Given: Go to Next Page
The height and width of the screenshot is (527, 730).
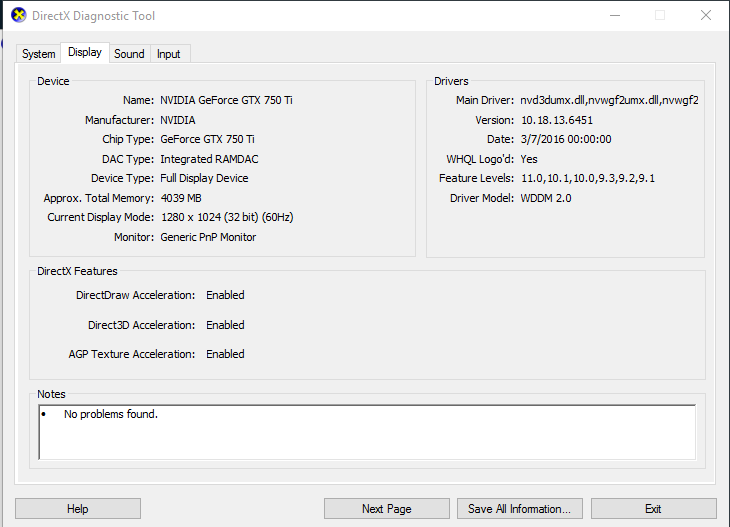Looking at the screenshot, I should [387, 508].
